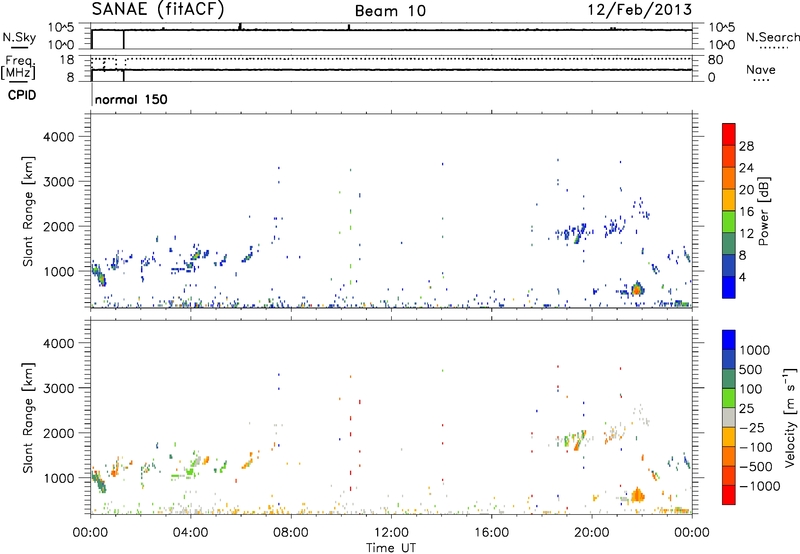
Task: Select the Time UT axis title
Action: click(391, 548)
